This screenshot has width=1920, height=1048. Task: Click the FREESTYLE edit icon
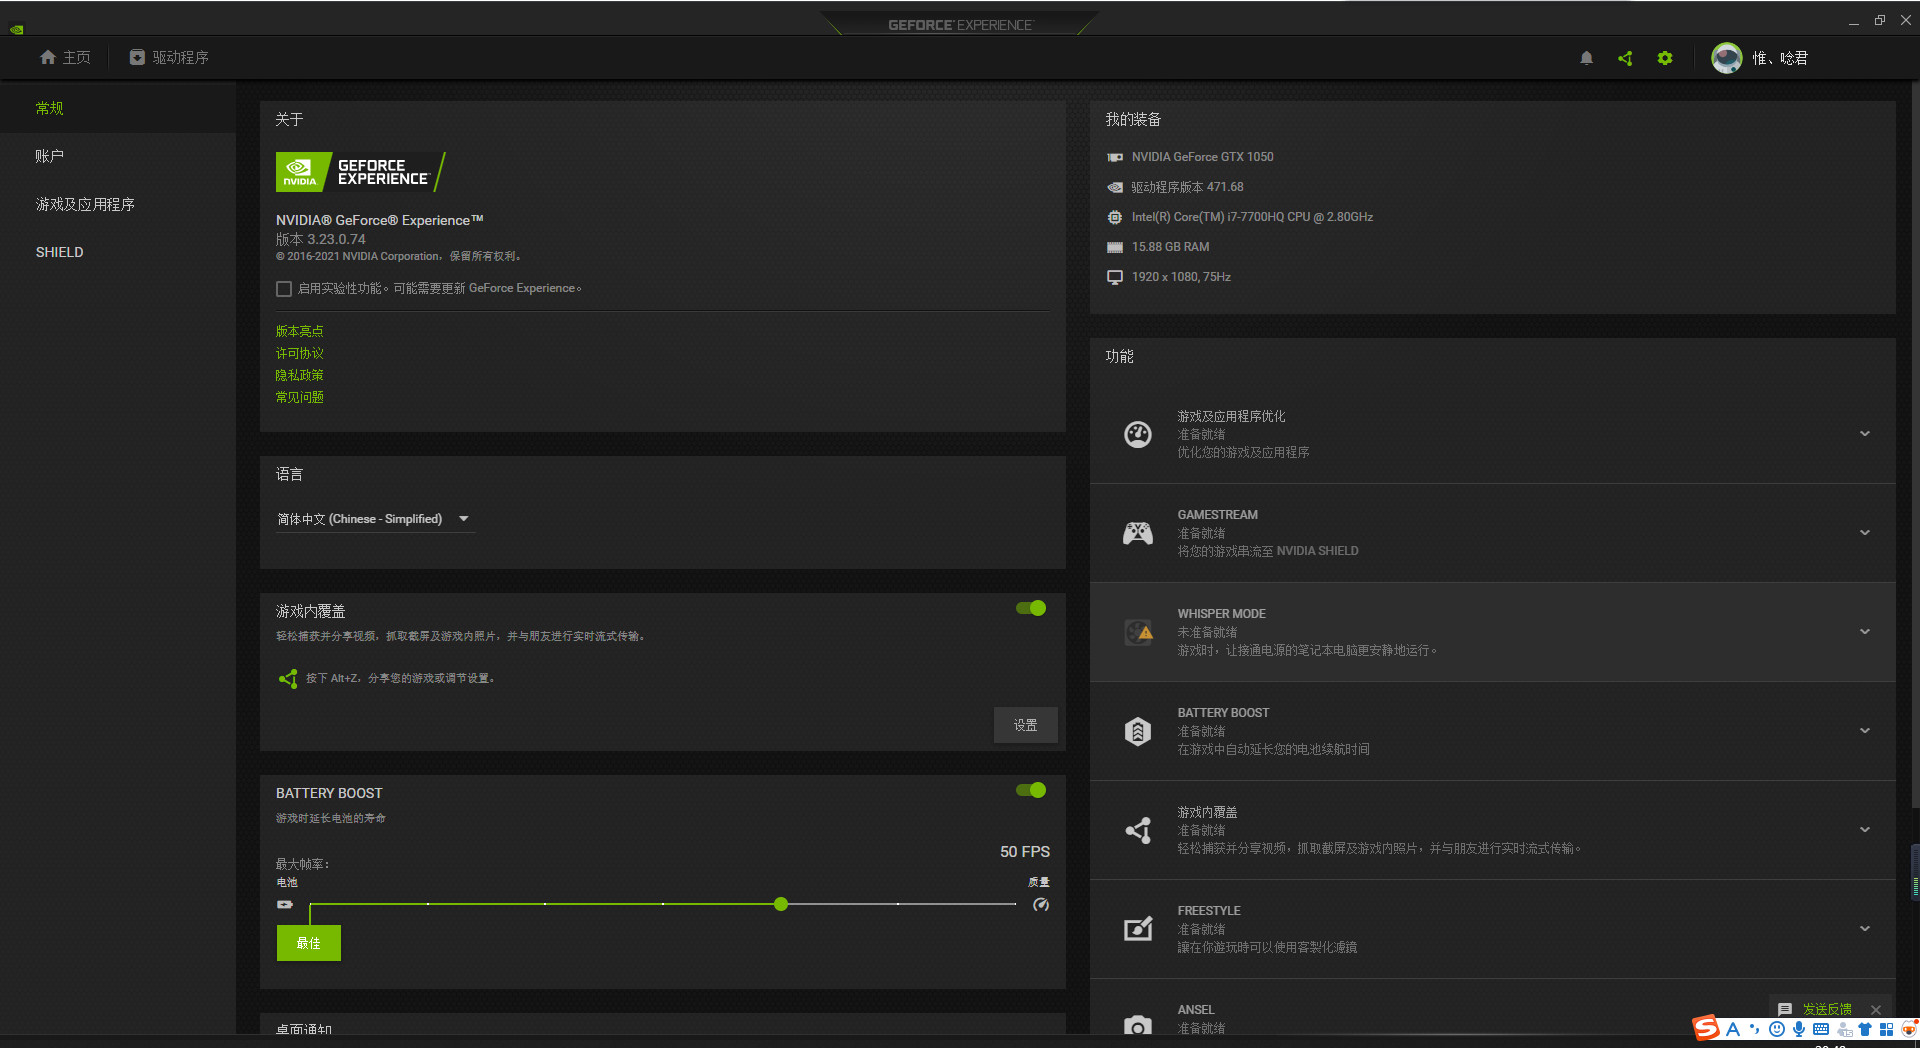click(1138, 929)
